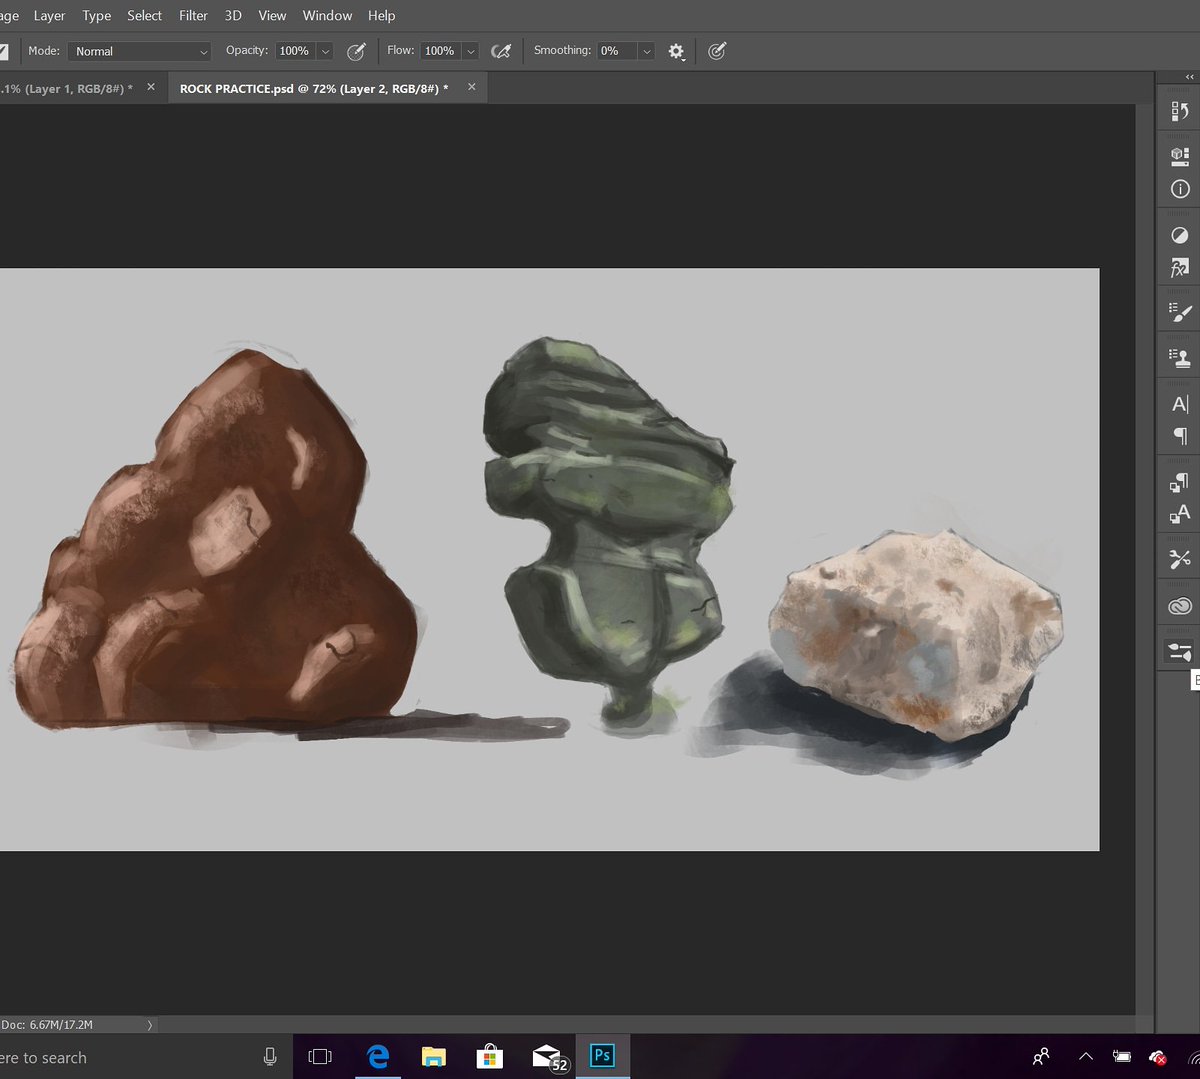1200x1079 pixels.
Task: Open the Adjustments panel icon
Action: [x=1180, y=236]
